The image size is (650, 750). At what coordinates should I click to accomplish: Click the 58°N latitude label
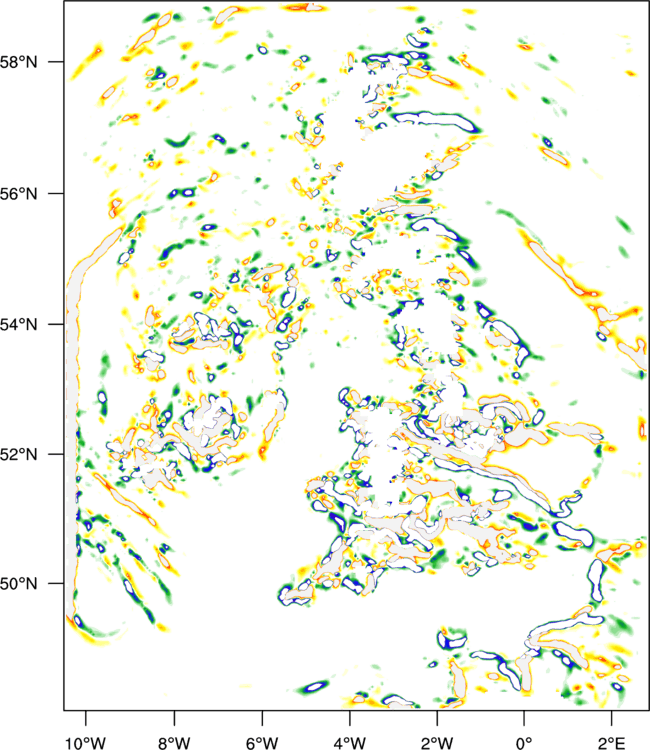point(19,62)
